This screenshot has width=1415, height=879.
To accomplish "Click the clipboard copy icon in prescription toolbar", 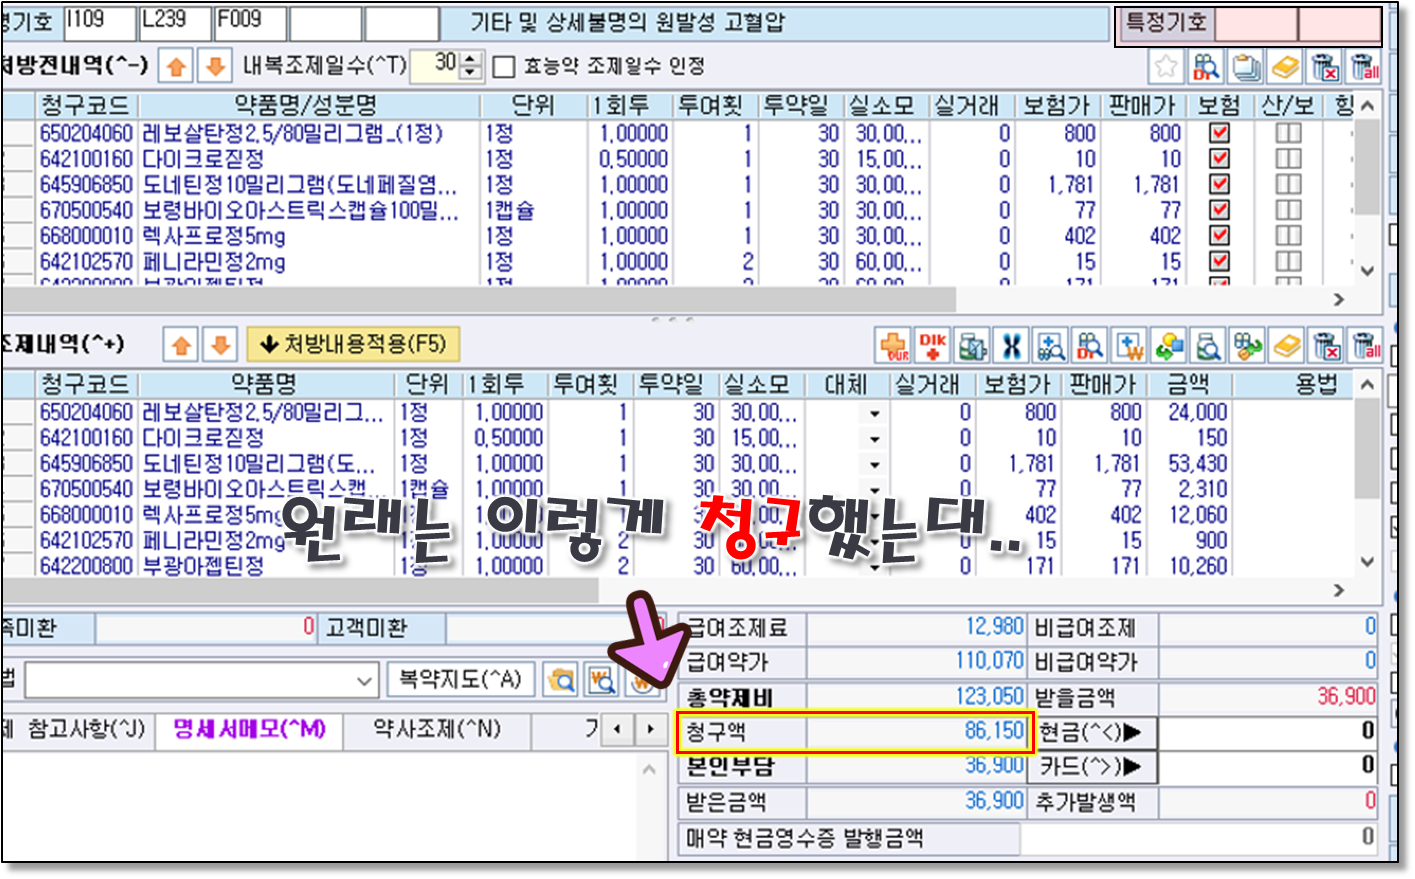I will (1245, 67).
